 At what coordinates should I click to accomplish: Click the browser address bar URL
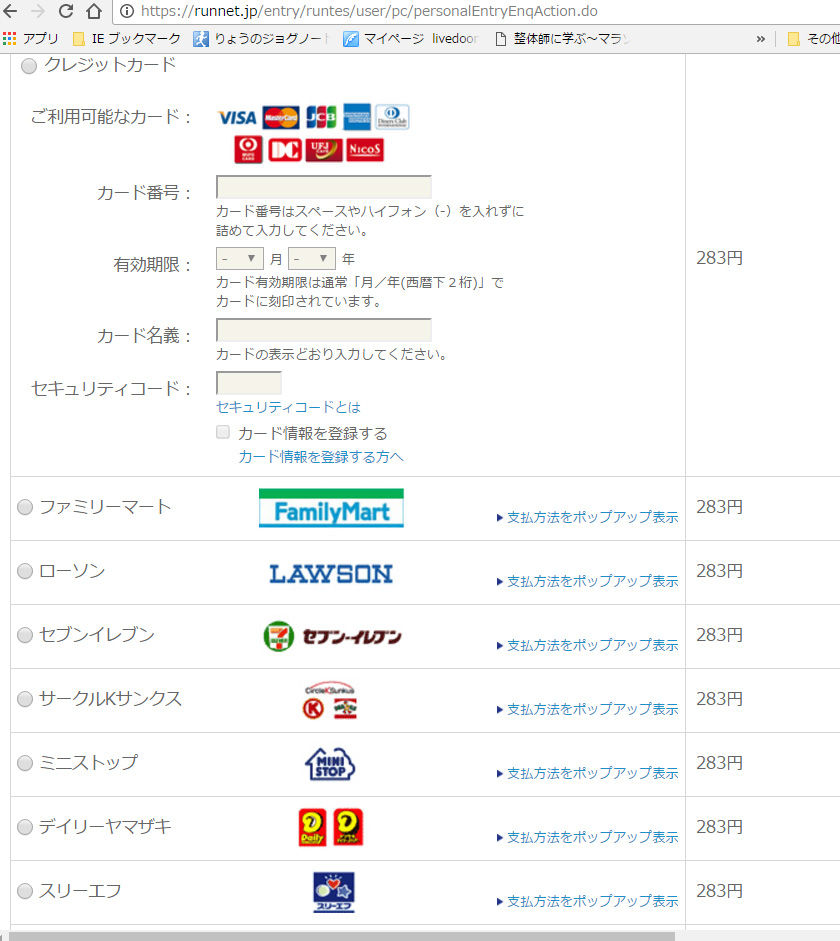(369, 11)
